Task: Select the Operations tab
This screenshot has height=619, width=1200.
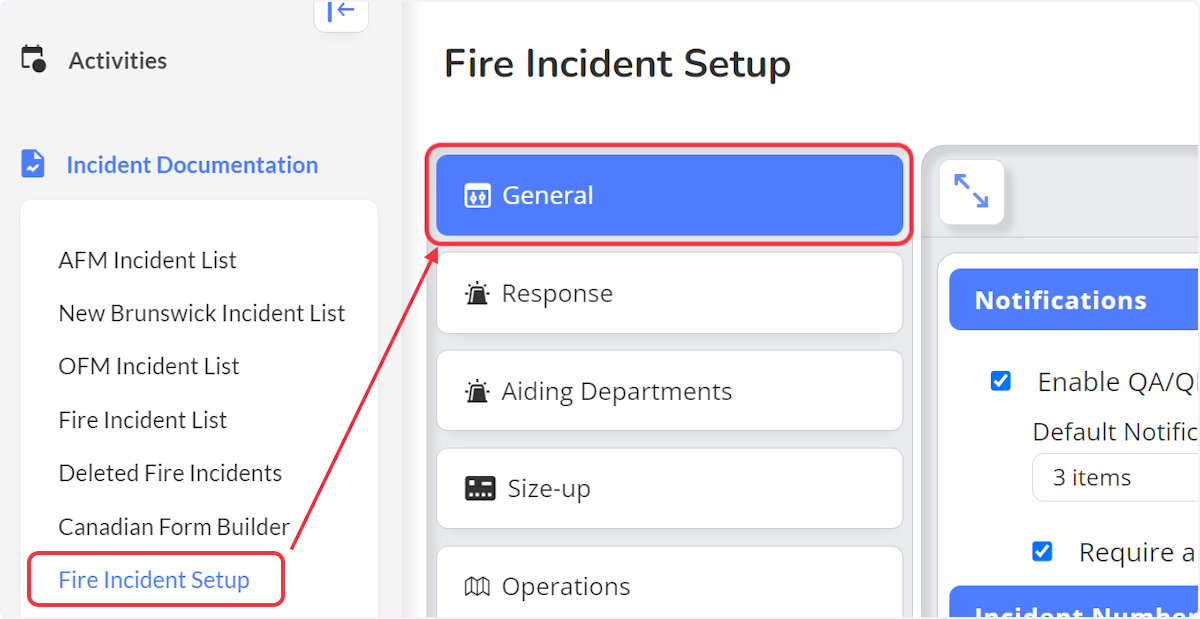Action: click(669, 583)
